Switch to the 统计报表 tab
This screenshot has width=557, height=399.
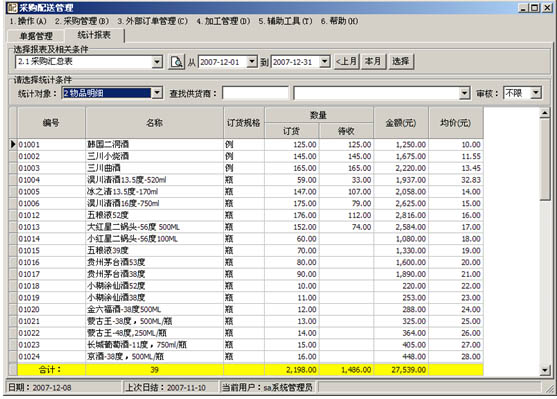point(94,35)
